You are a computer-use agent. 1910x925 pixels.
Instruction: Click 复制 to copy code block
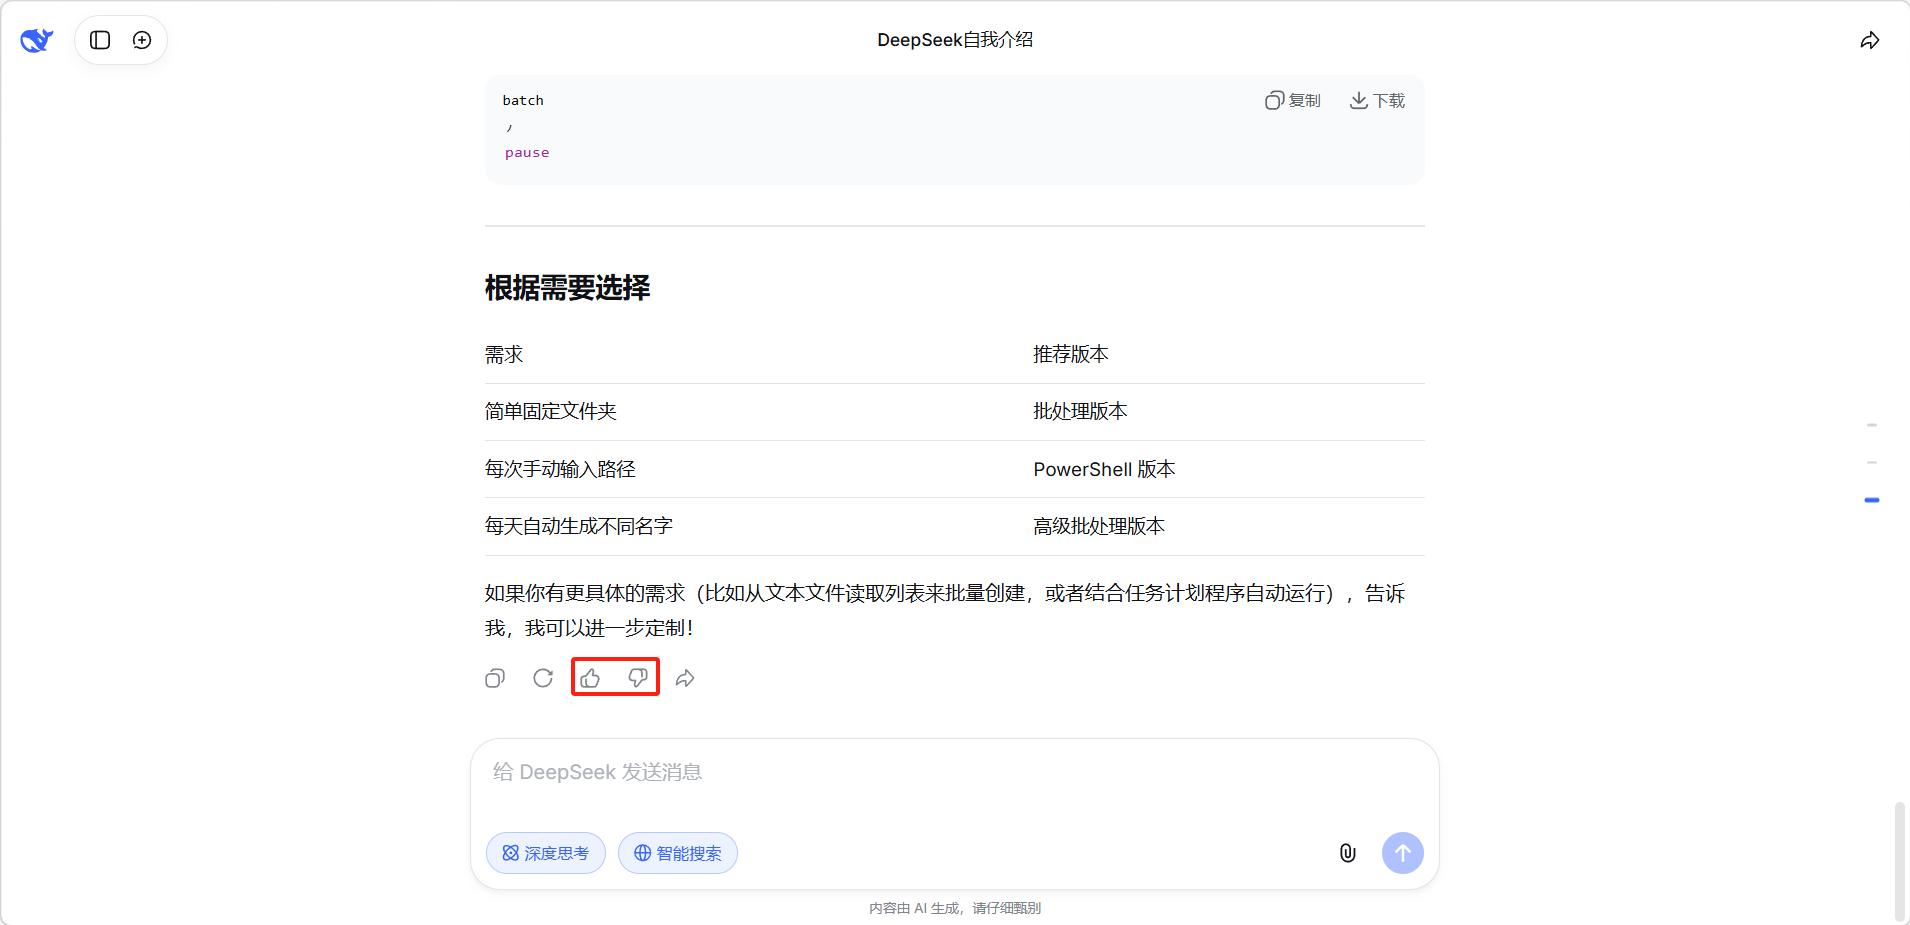click(1292, 100)
